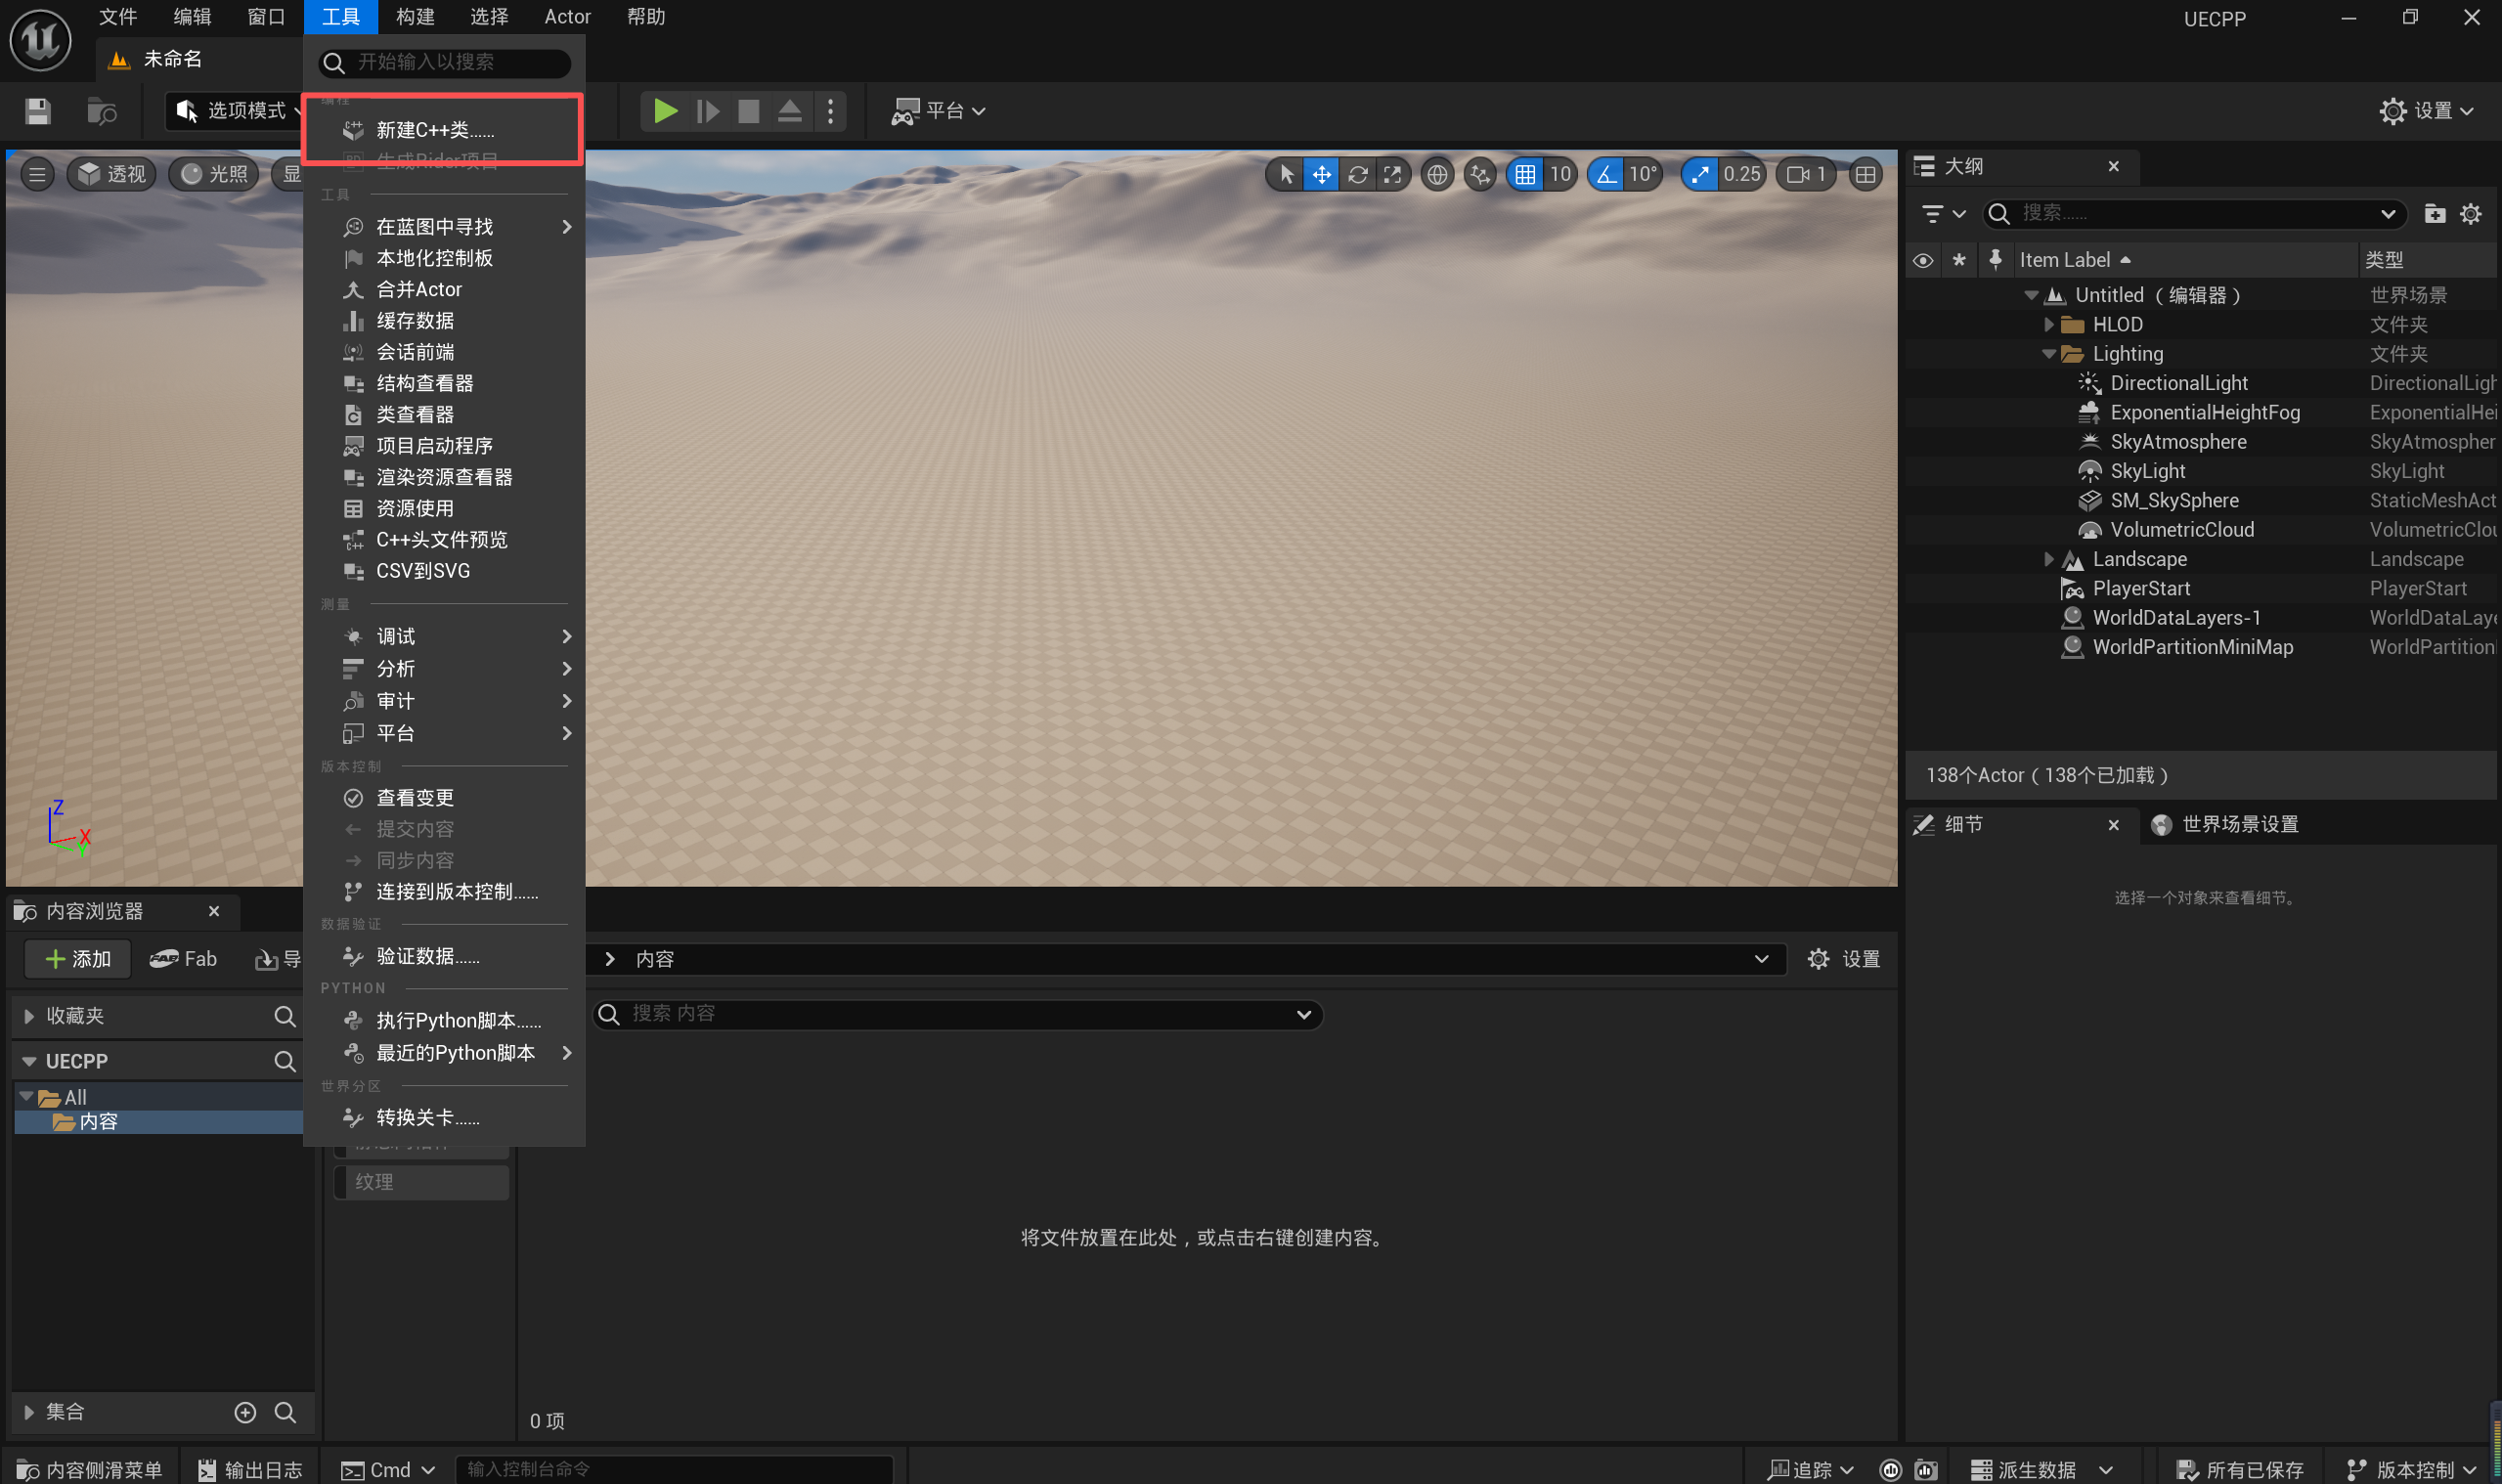This screenshot has width=2502, height=1484.
Task: Click the create new folder icon in outliner
Action: 2434,214
